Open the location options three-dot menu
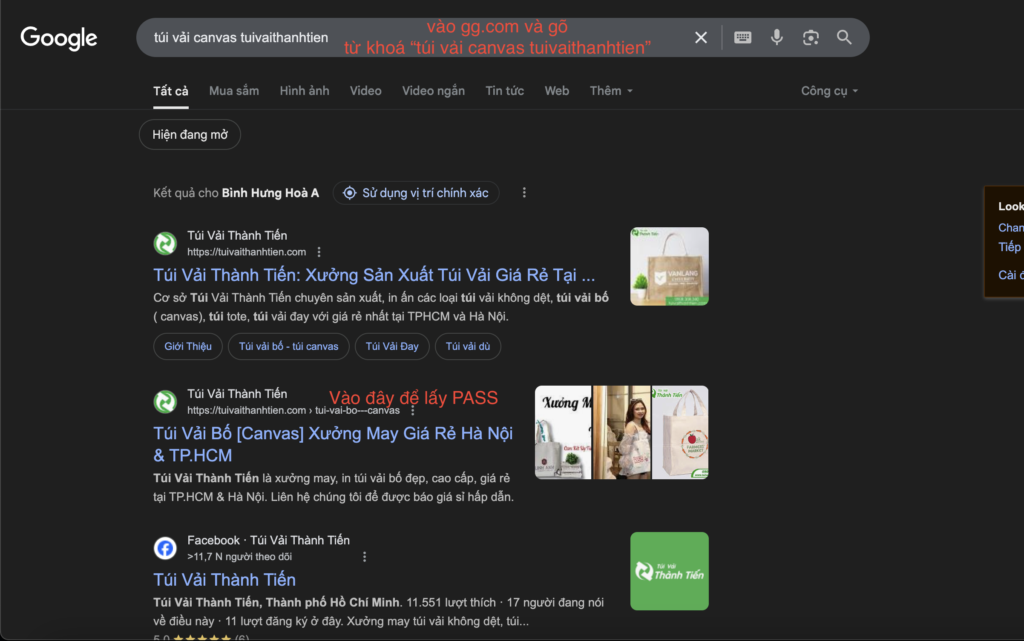The width and height of the screenshot is (1024, 641). [x=524, y=193]
